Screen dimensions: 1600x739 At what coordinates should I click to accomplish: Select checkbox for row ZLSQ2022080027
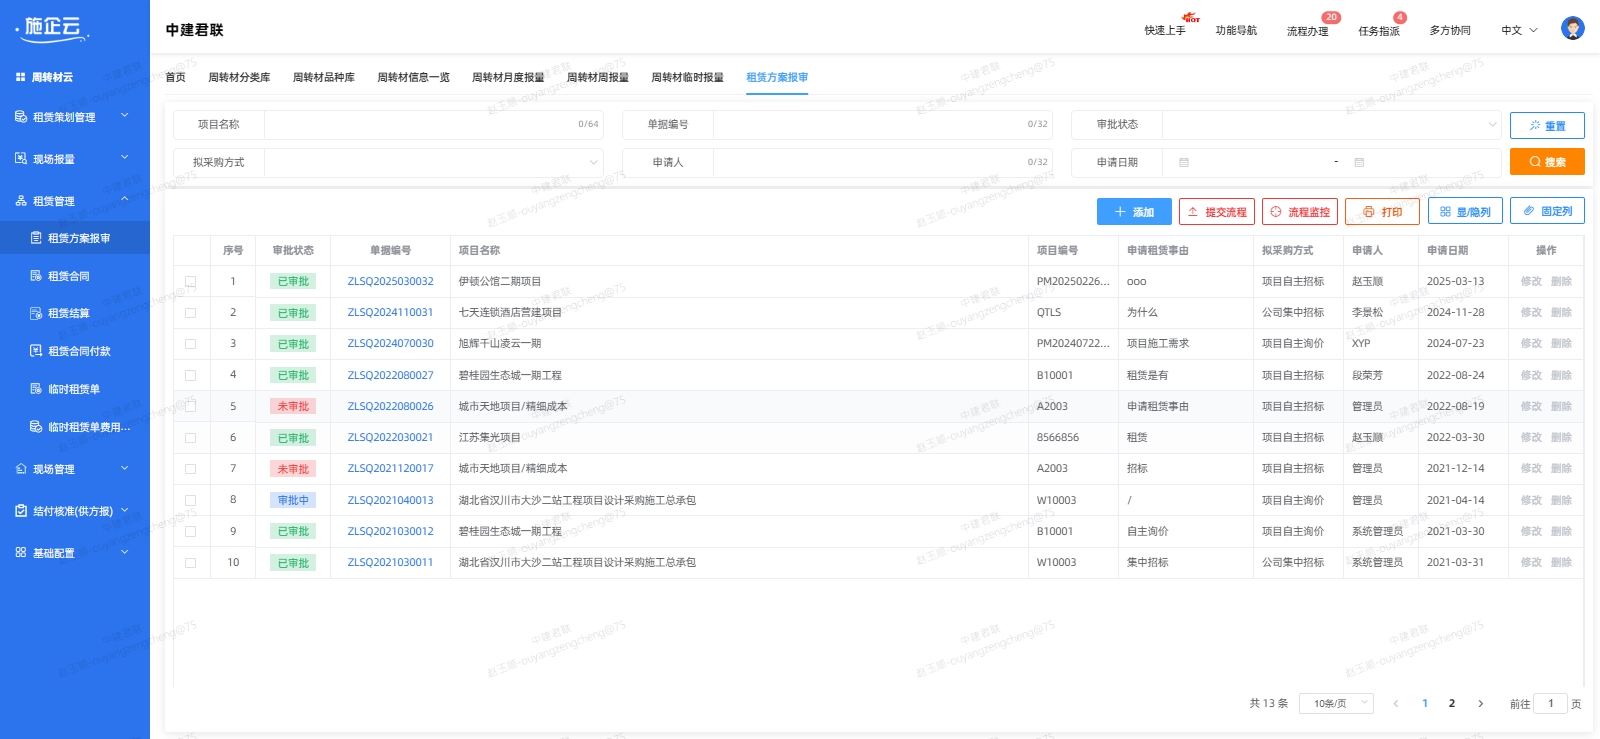(190, 375)
